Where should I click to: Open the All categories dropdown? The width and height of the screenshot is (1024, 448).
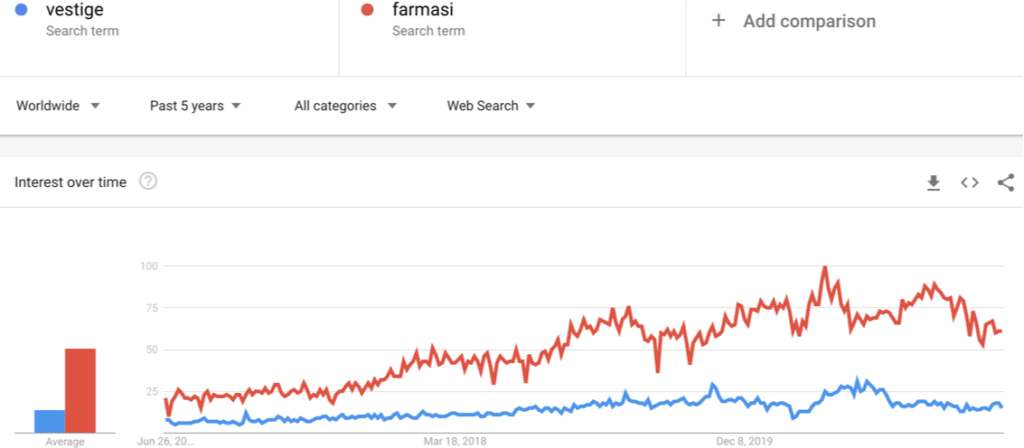[x=345, y=106]
